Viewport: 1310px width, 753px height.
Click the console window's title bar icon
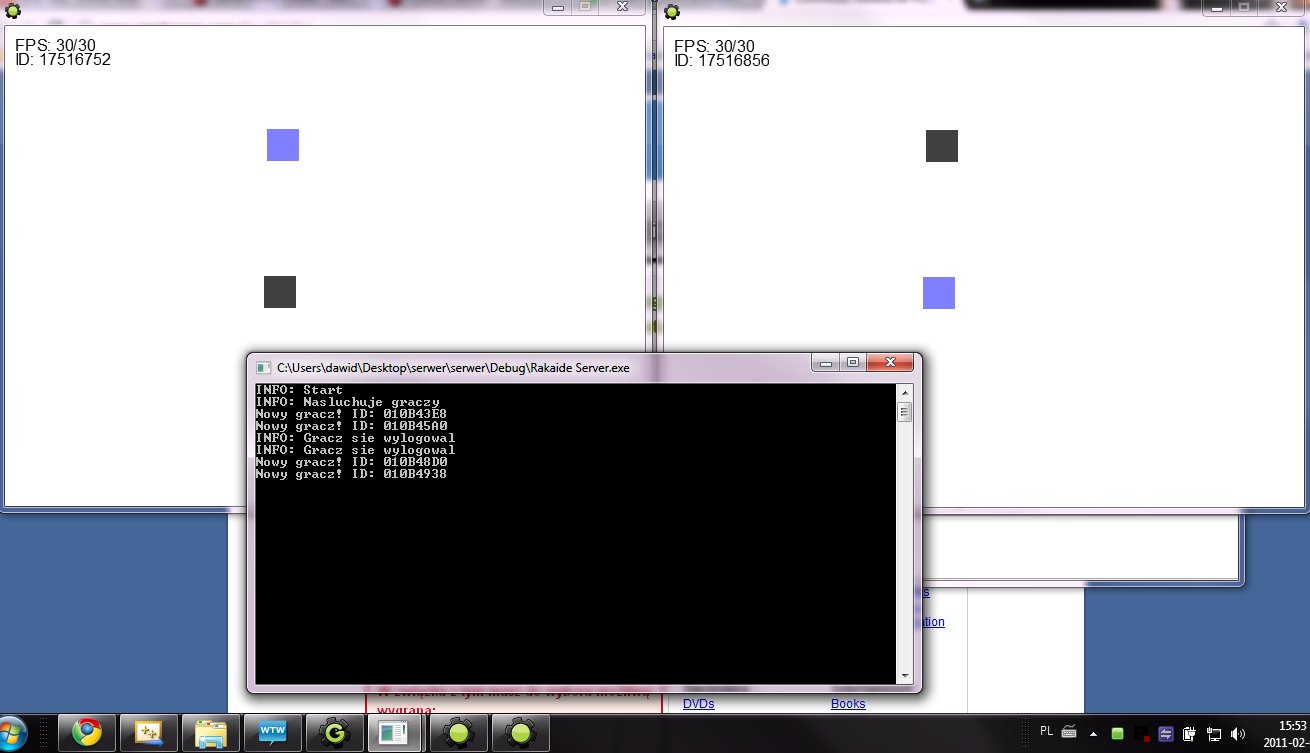(264, 367)
